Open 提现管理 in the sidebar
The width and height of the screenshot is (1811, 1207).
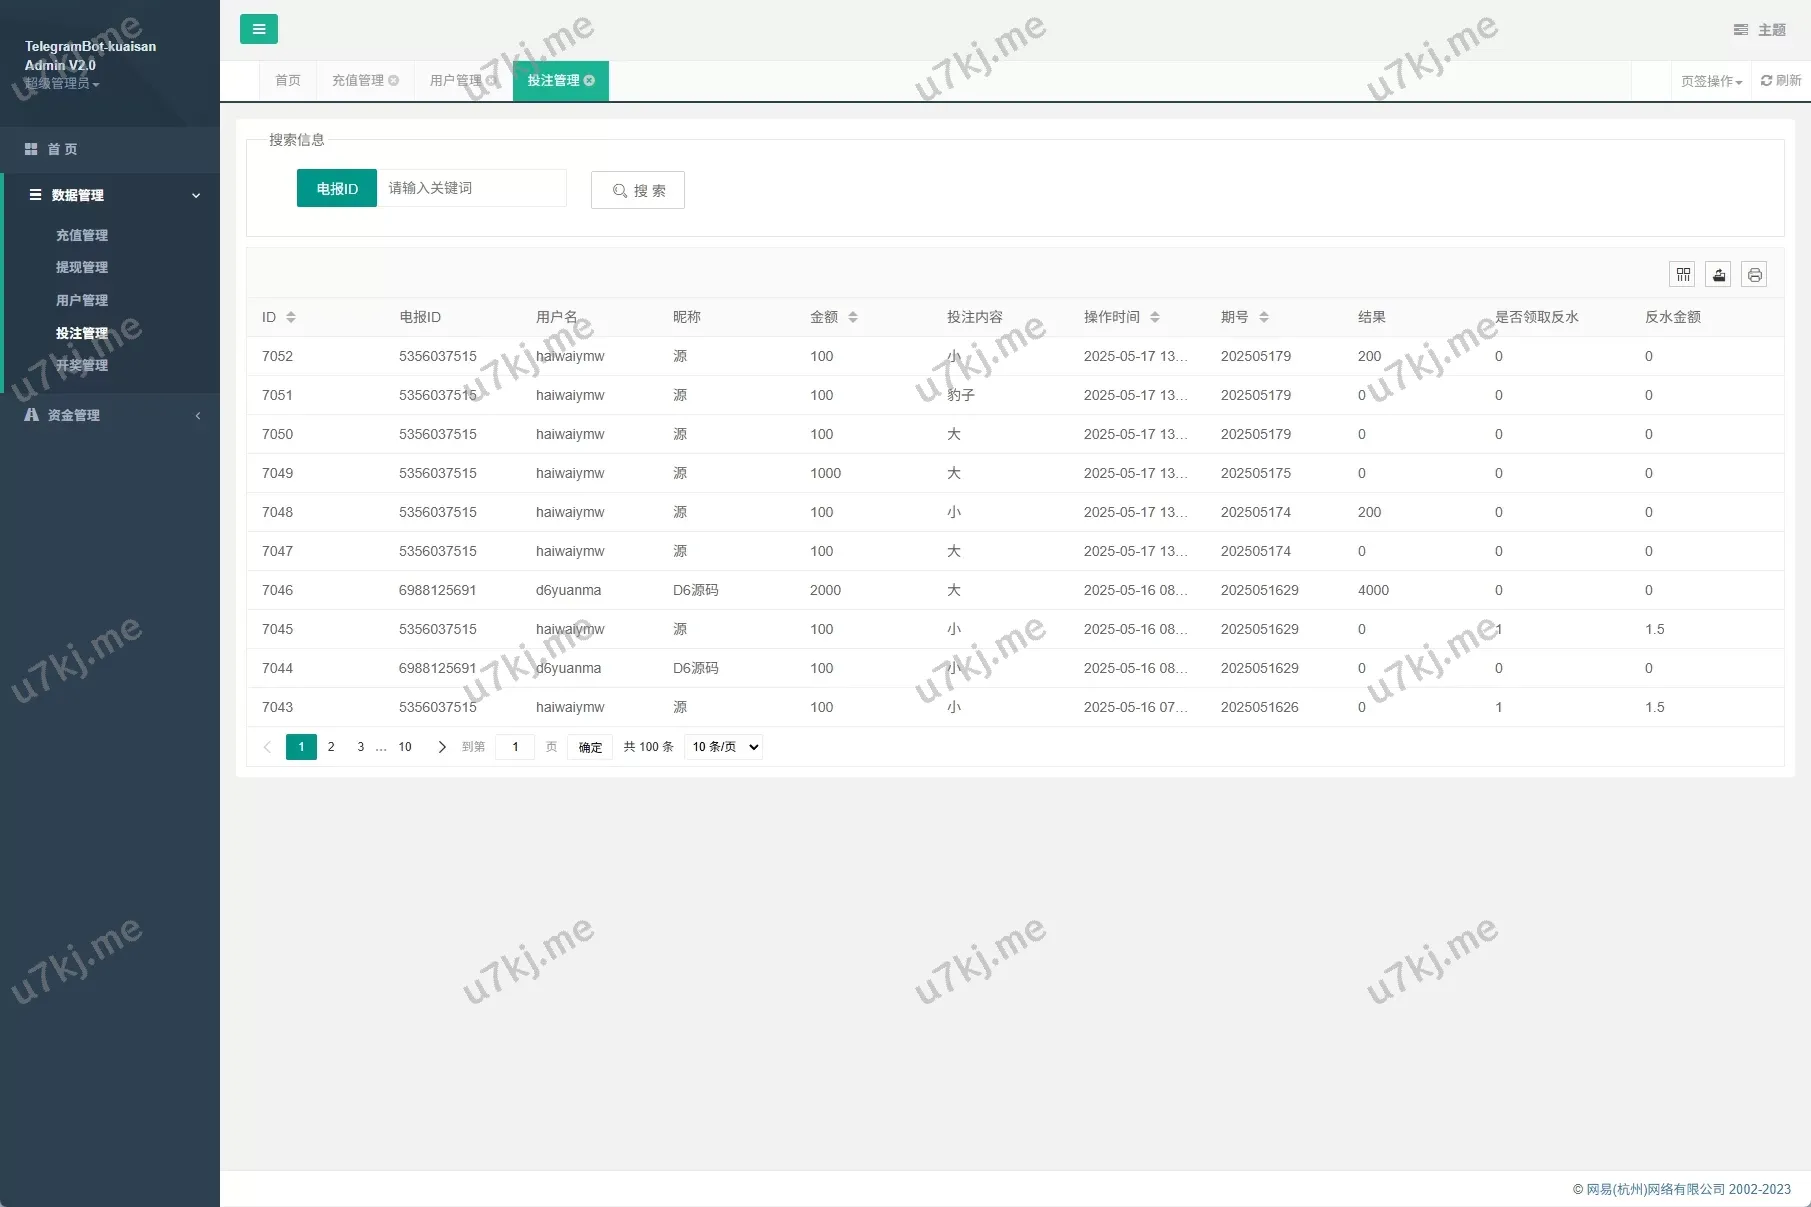pyautogui.click(x=82, y=267)
